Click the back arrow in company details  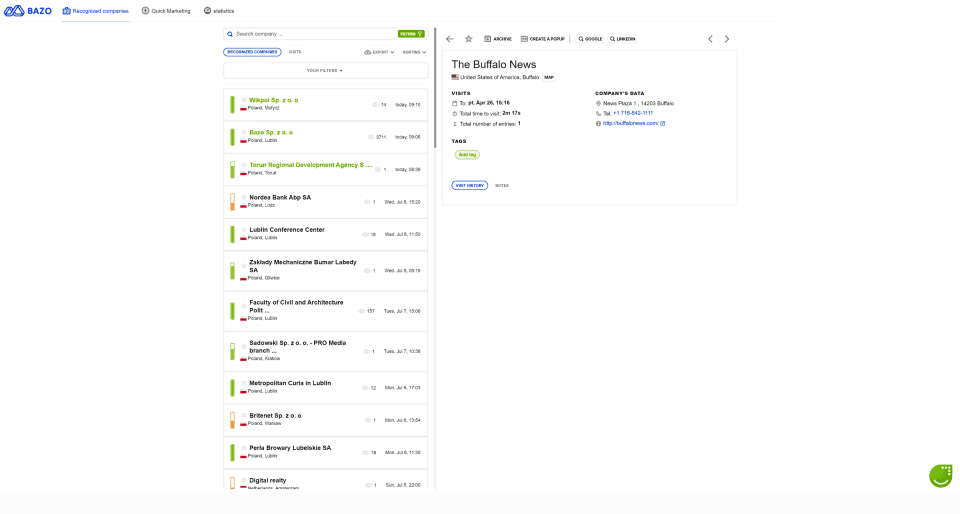click(x=450, y=39)
